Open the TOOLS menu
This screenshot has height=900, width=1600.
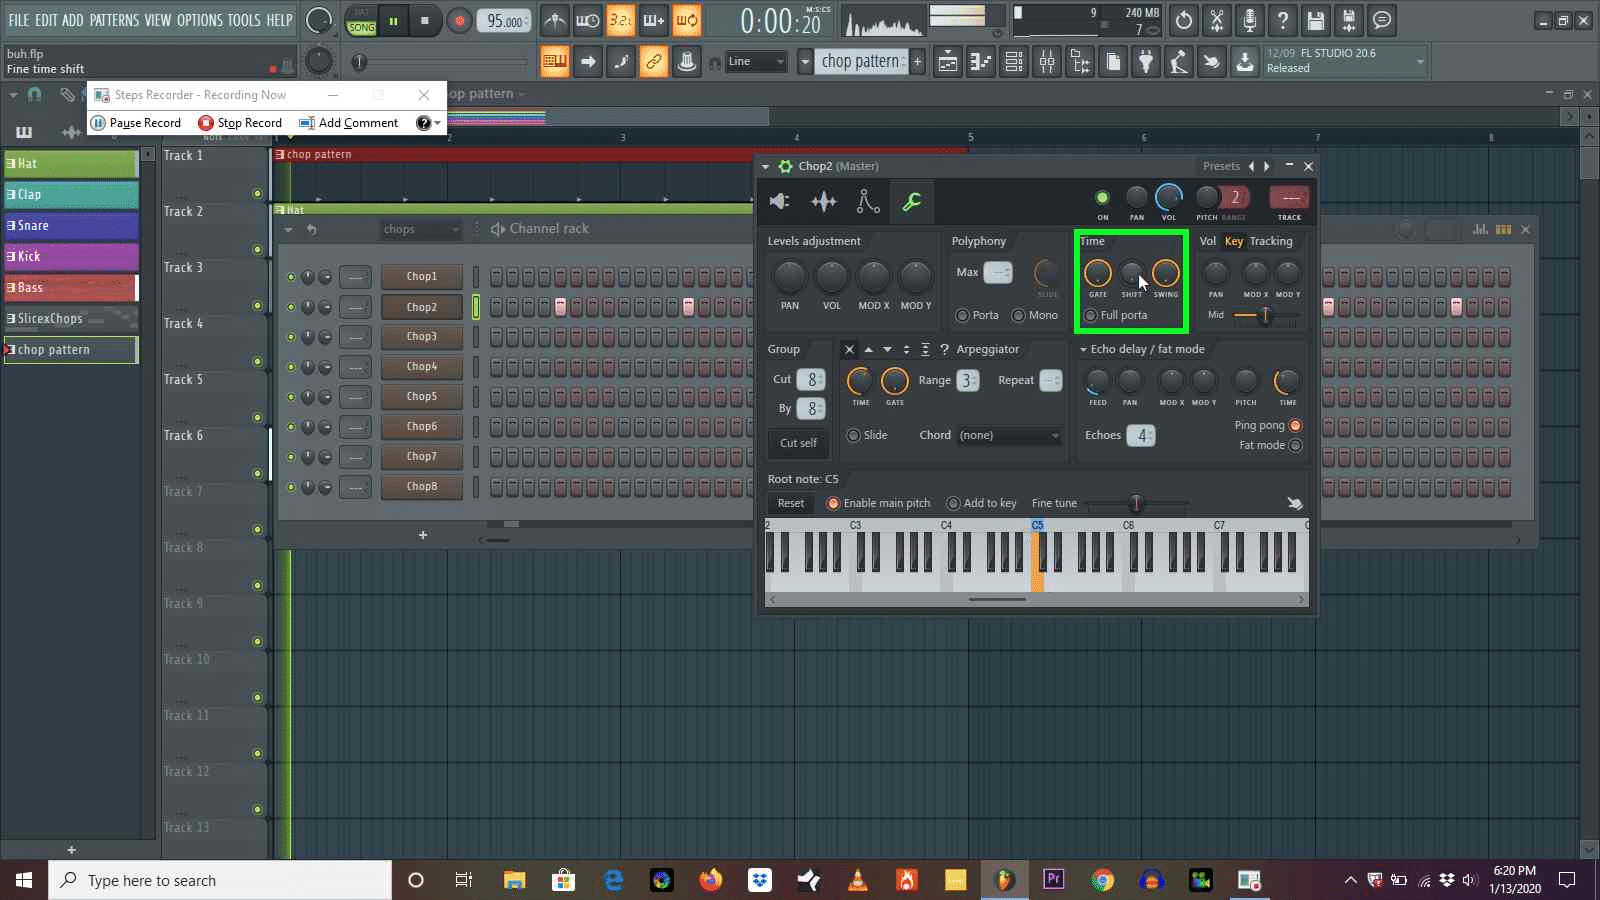tap(244, 20)
